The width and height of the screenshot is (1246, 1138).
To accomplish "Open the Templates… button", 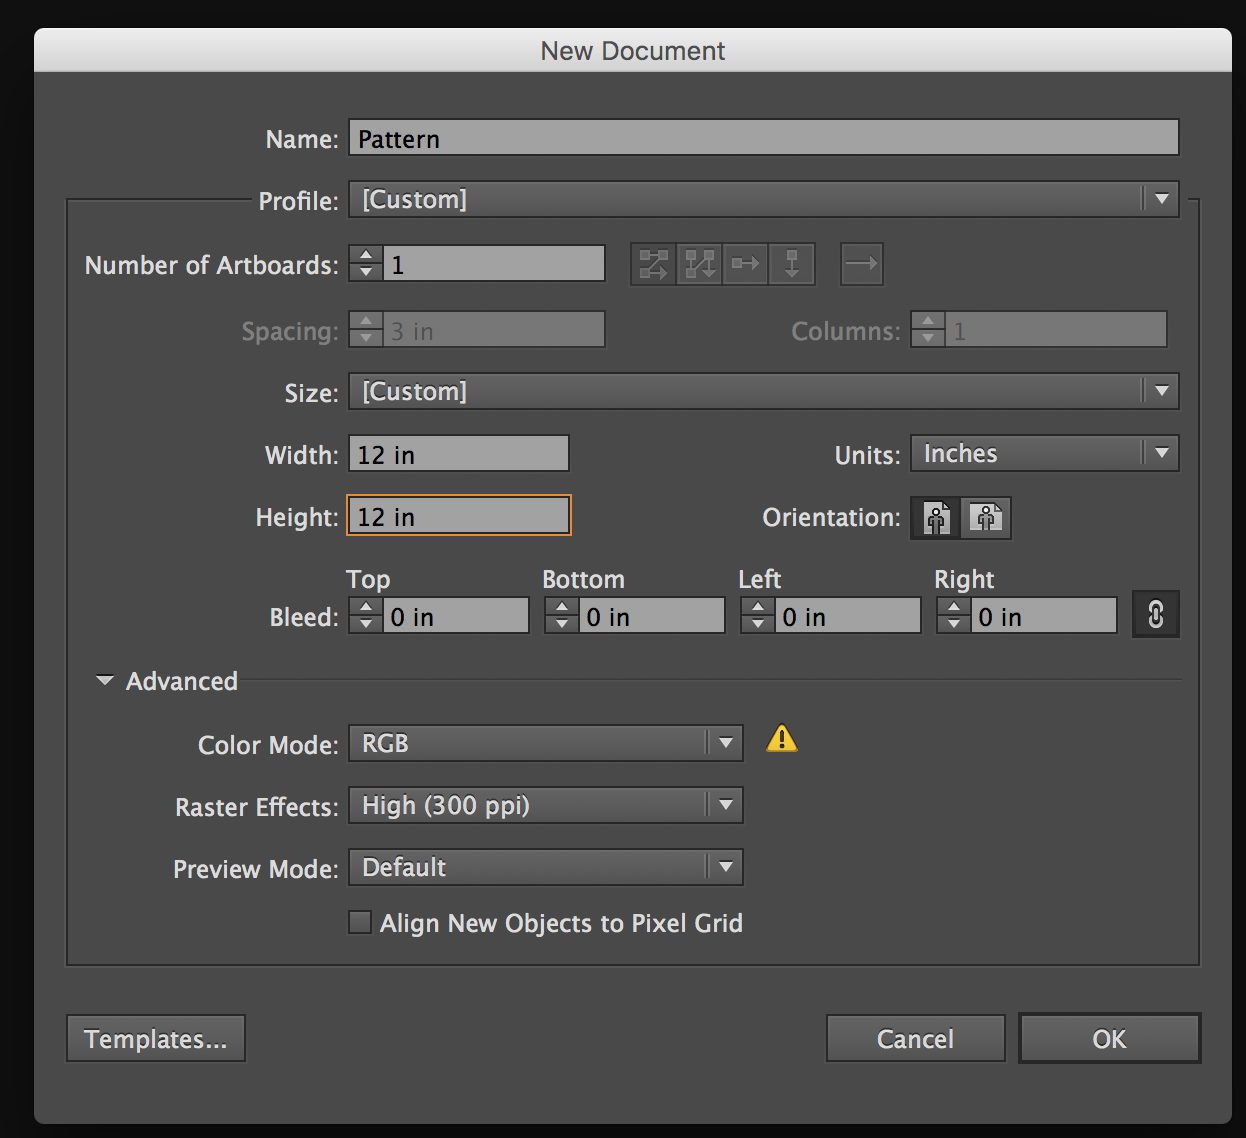I will (x=156, y=1039).
